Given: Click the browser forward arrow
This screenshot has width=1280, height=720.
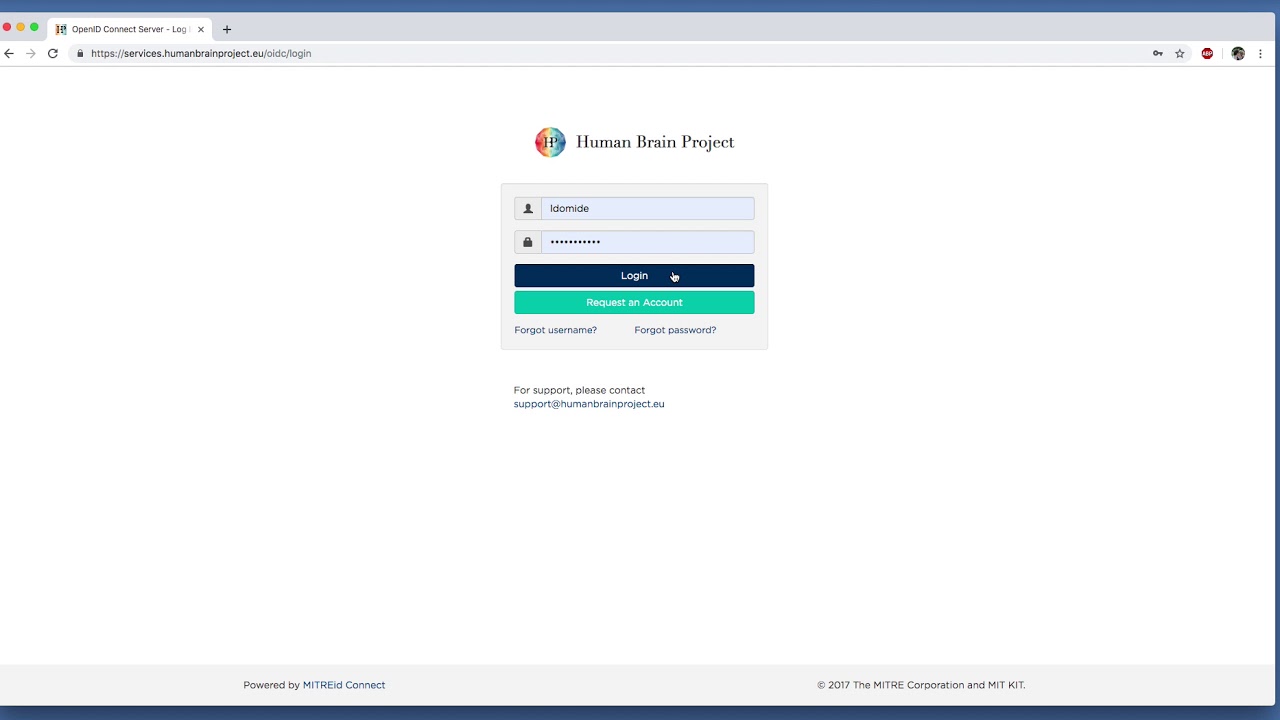Looking at the screenshot, I should click(31, 54).
